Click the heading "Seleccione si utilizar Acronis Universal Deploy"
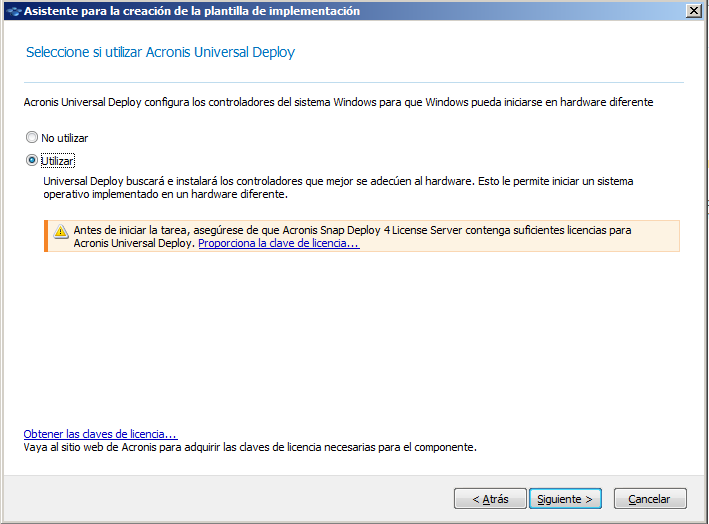This screenshot has width=709, height=524. point(160,52)
